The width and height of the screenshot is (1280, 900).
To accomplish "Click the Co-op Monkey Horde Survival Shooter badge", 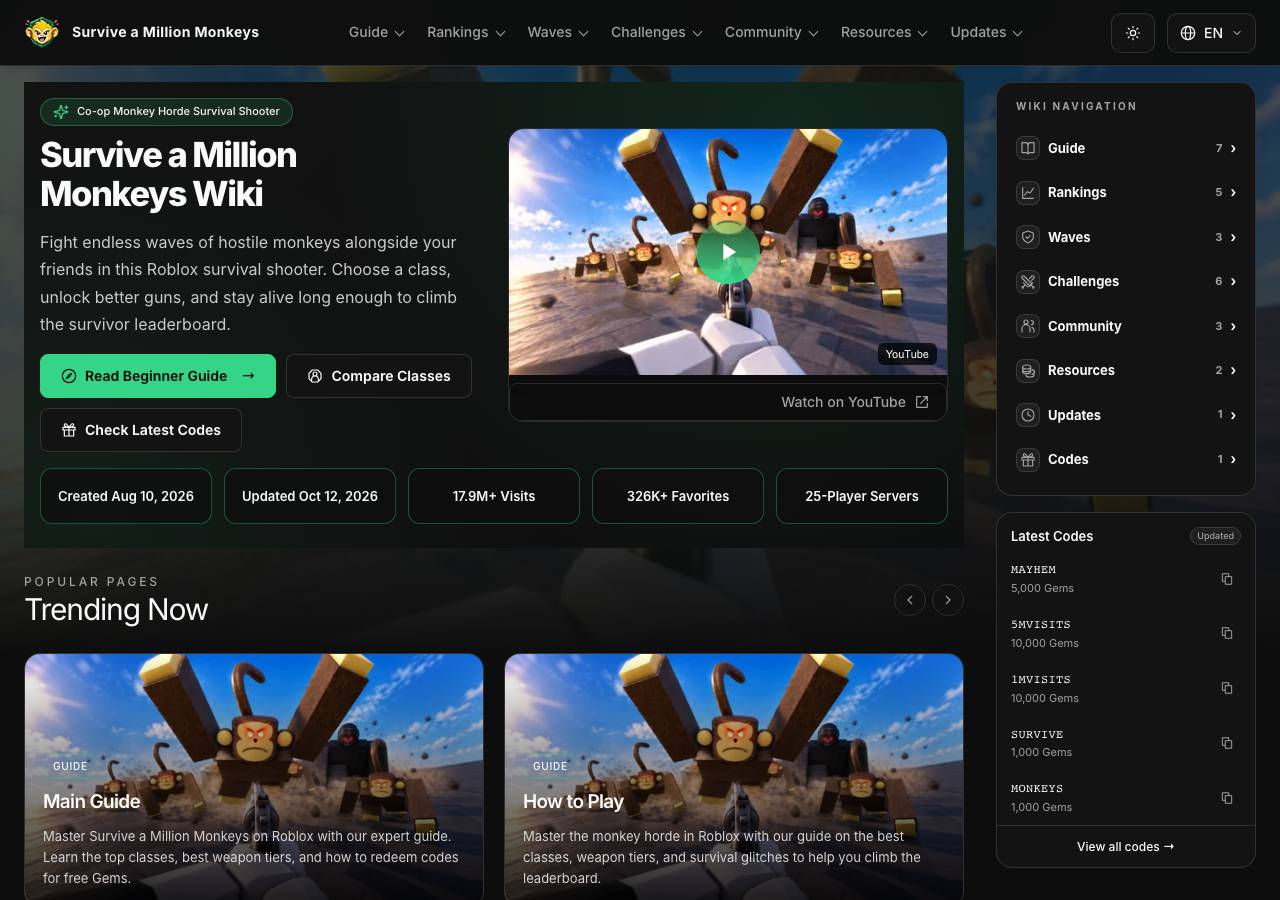I will click(x=167, y=112).
